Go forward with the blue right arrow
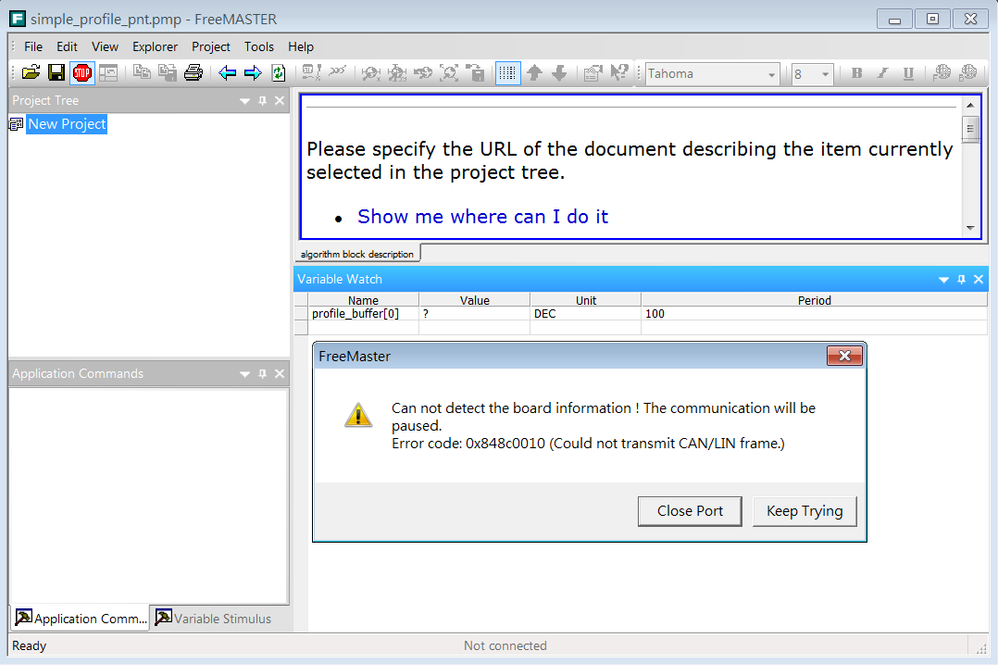This screenshot has height=665, width=998. pyautogui.click(x=253, y=73)
